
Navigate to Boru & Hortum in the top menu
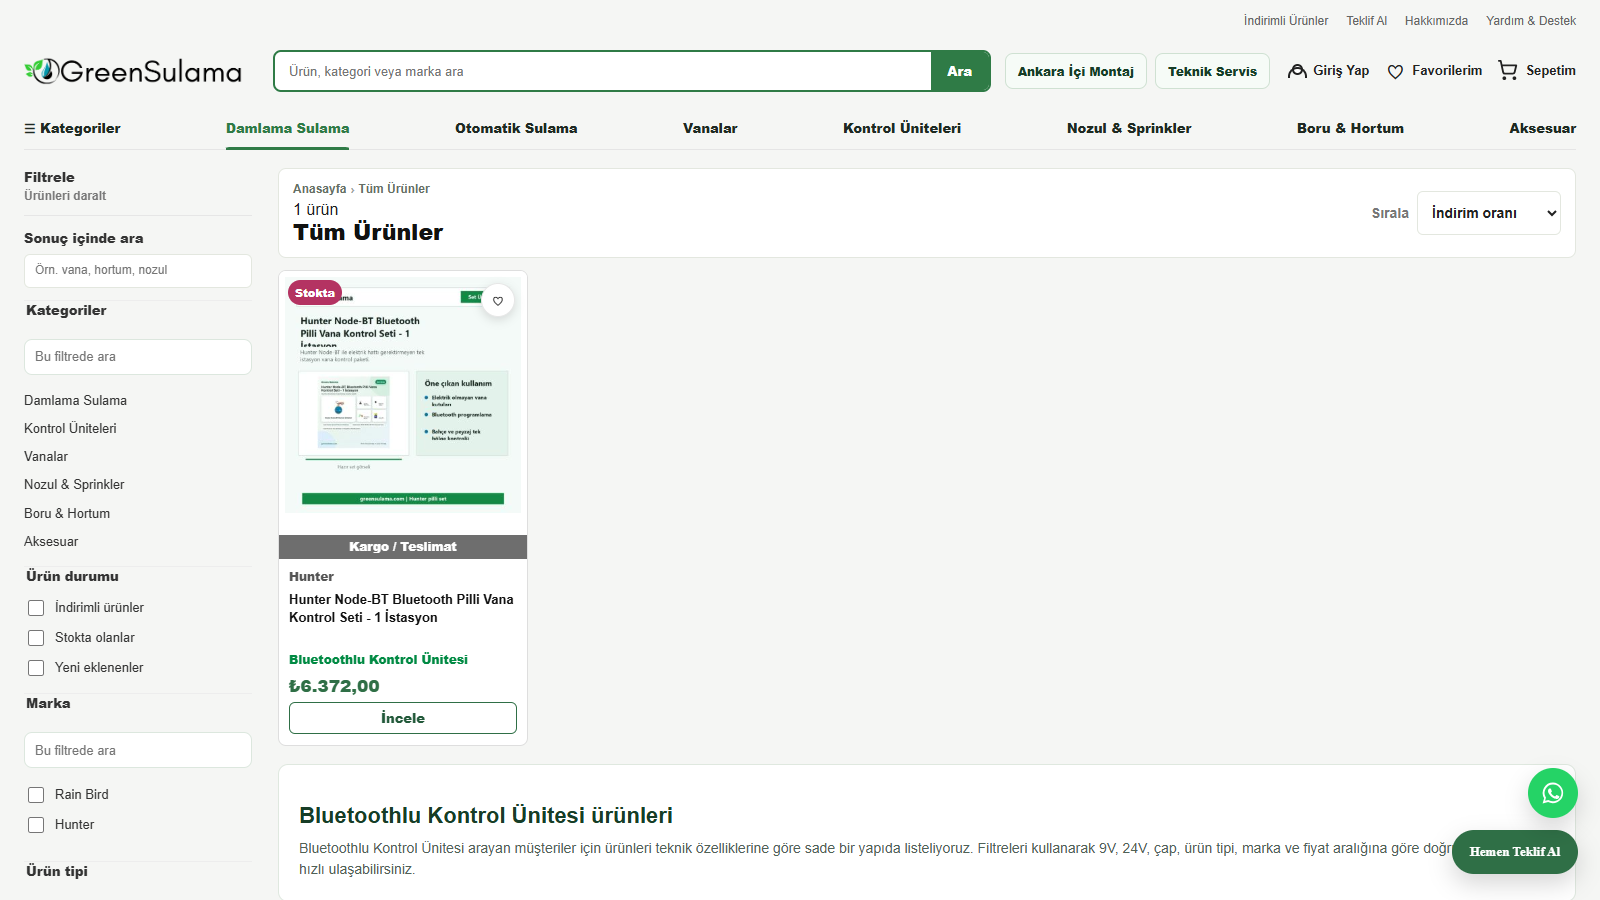click(1350, 128)
